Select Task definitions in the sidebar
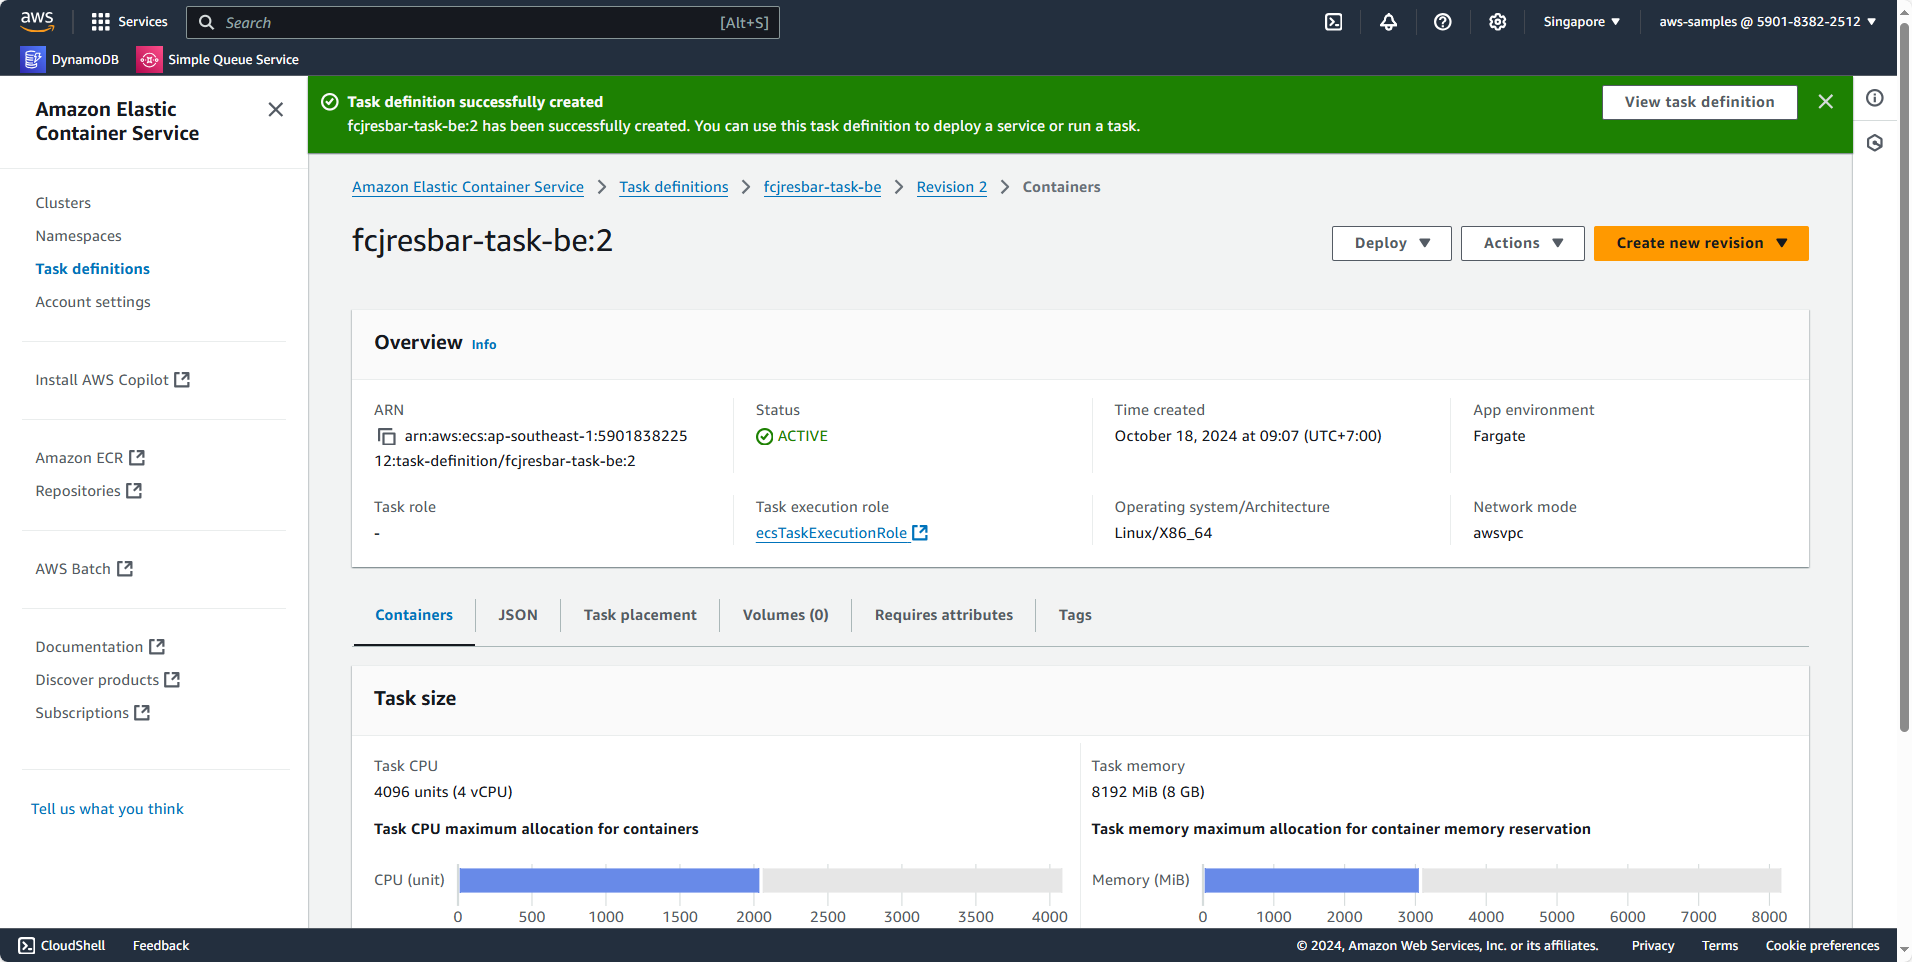 (x=92, y=269)
